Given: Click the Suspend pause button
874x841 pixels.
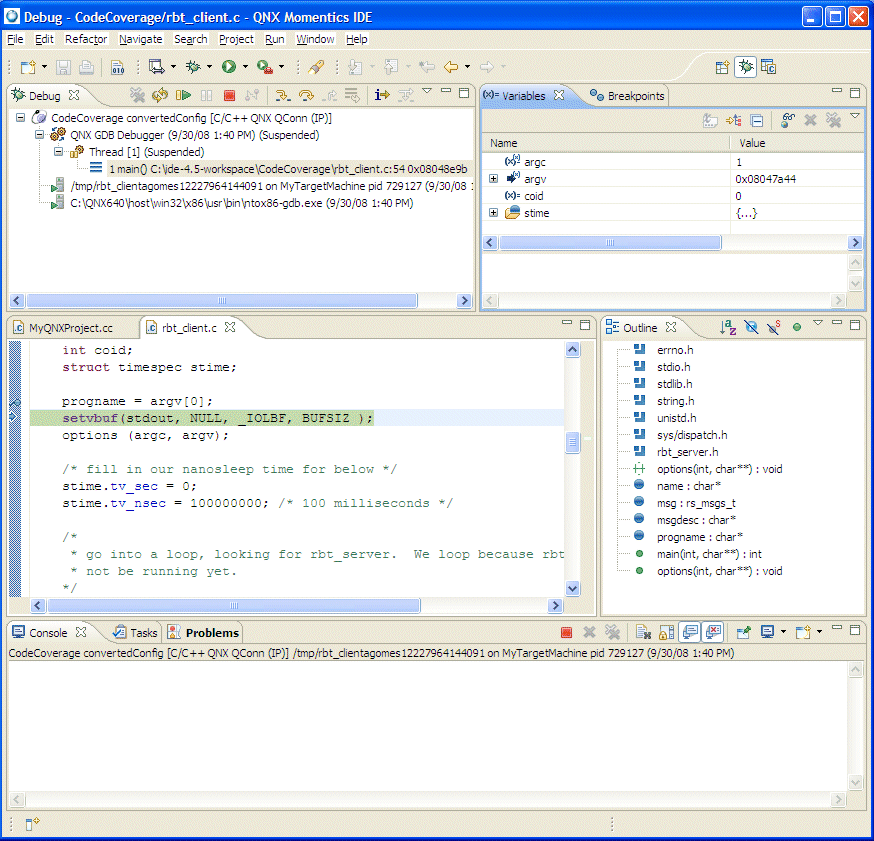Looking at the screenshot, I should pos(206,95).
